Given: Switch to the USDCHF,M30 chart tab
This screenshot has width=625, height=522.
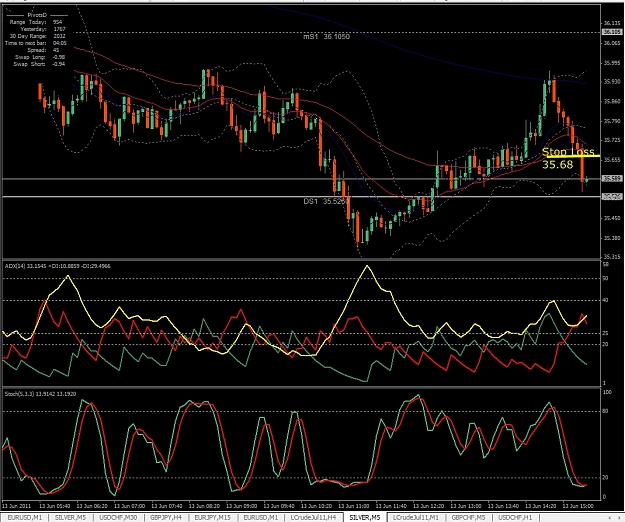Looking at the screenshot, I should click(118, 517).
